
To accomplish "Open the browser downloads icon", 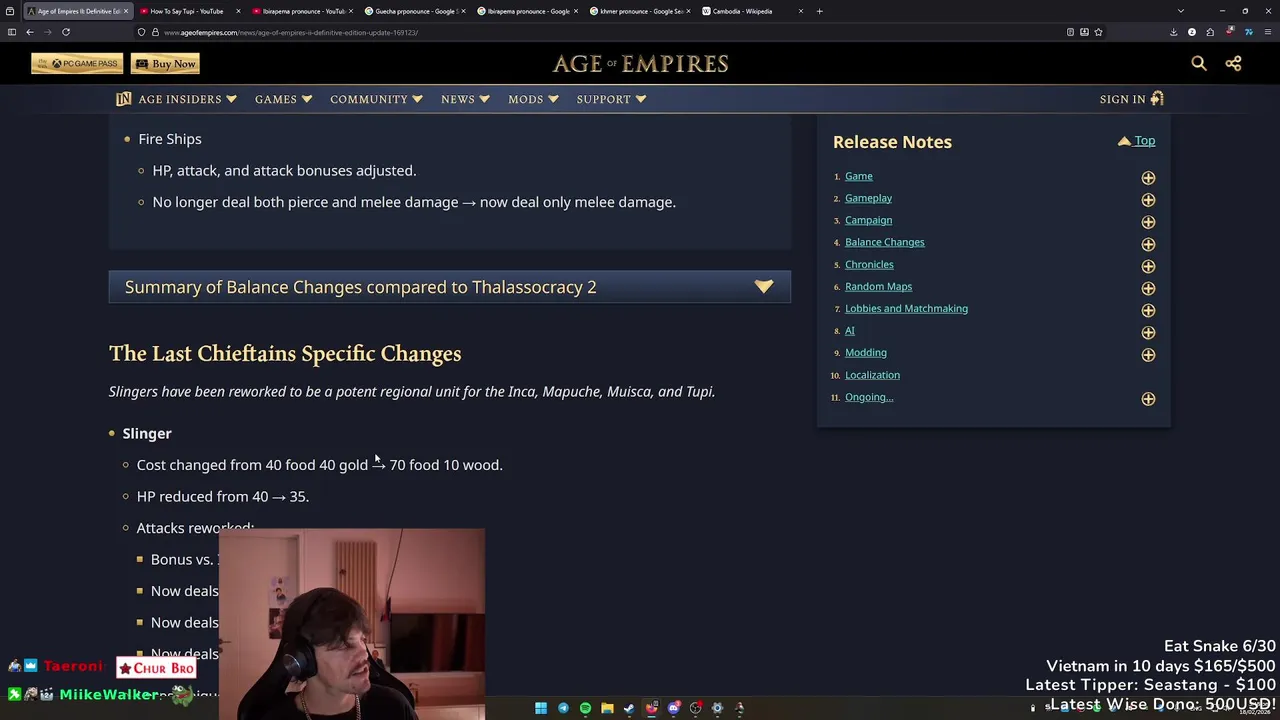I will 1173,32.
